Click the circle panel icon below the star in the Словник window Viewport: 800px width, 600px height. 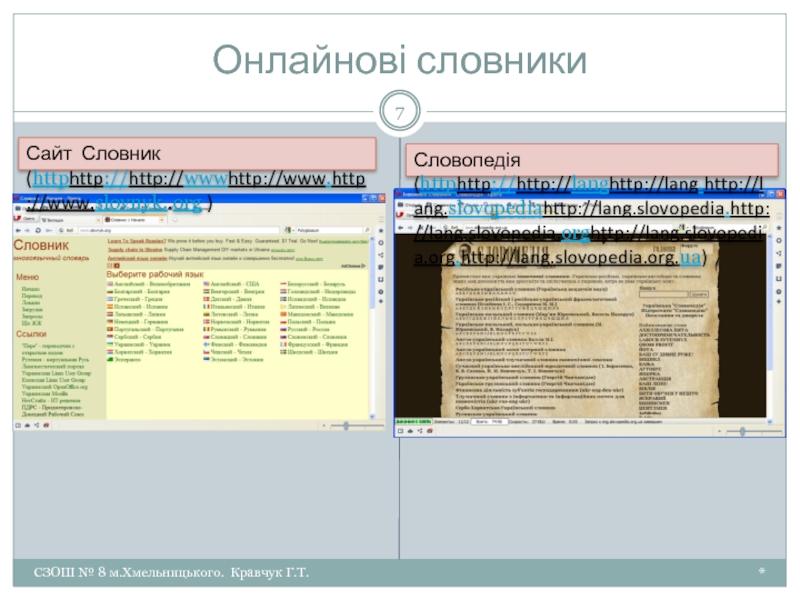(x=381, y=243)
